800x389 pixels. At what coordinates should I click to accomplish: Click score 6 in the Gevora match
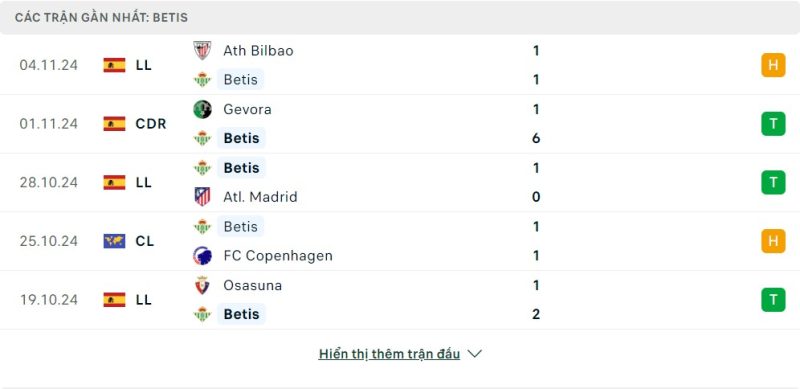(x=536, y=138)
